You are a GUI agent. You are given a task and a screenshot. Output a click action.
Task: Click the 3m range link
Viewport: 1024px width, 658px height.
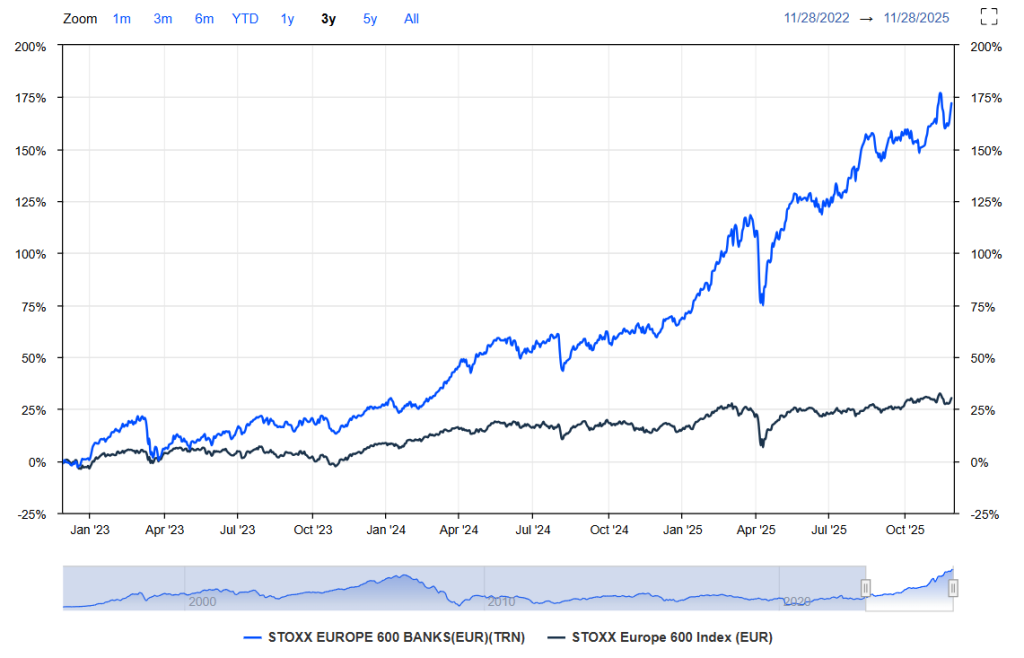[x=162, y=18]
